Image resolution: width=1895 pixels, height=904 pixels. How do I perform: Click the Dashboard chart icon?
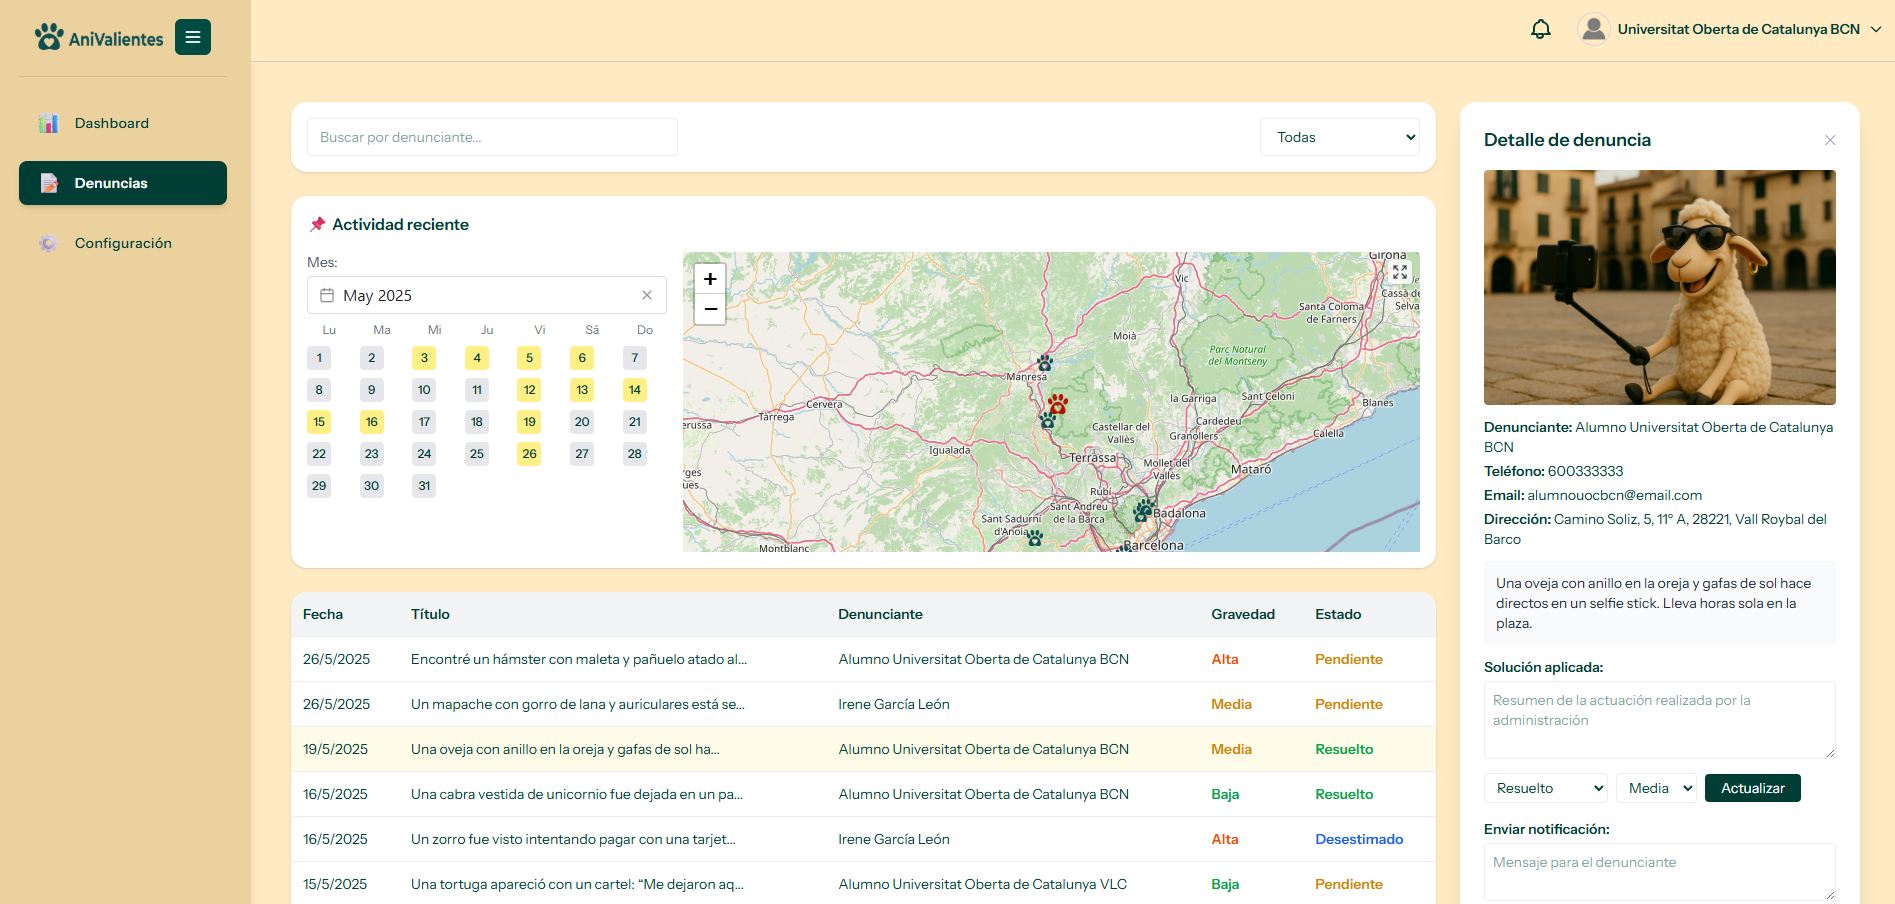48,123
